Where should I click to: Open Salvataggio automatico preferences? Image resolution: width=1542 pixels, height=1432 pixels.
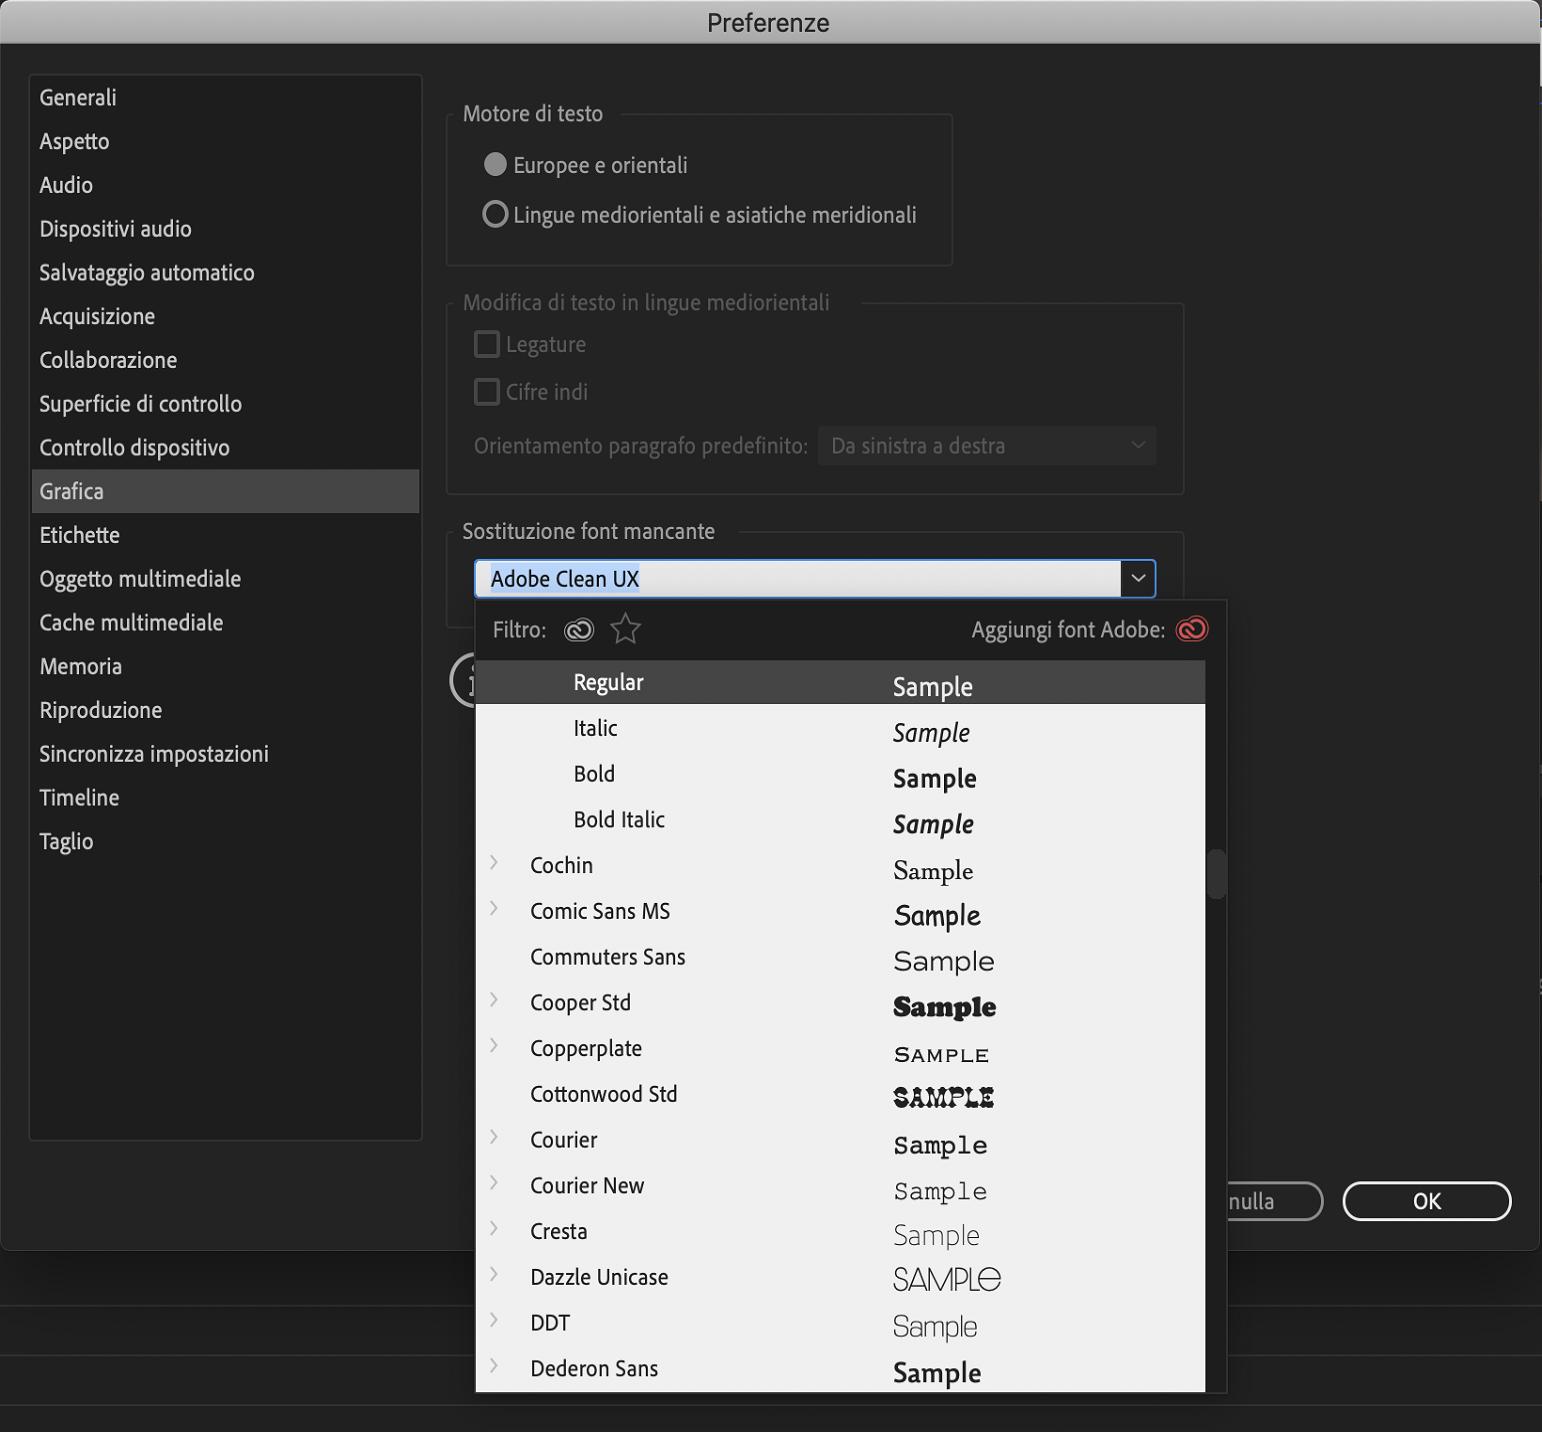pos(225,273)
